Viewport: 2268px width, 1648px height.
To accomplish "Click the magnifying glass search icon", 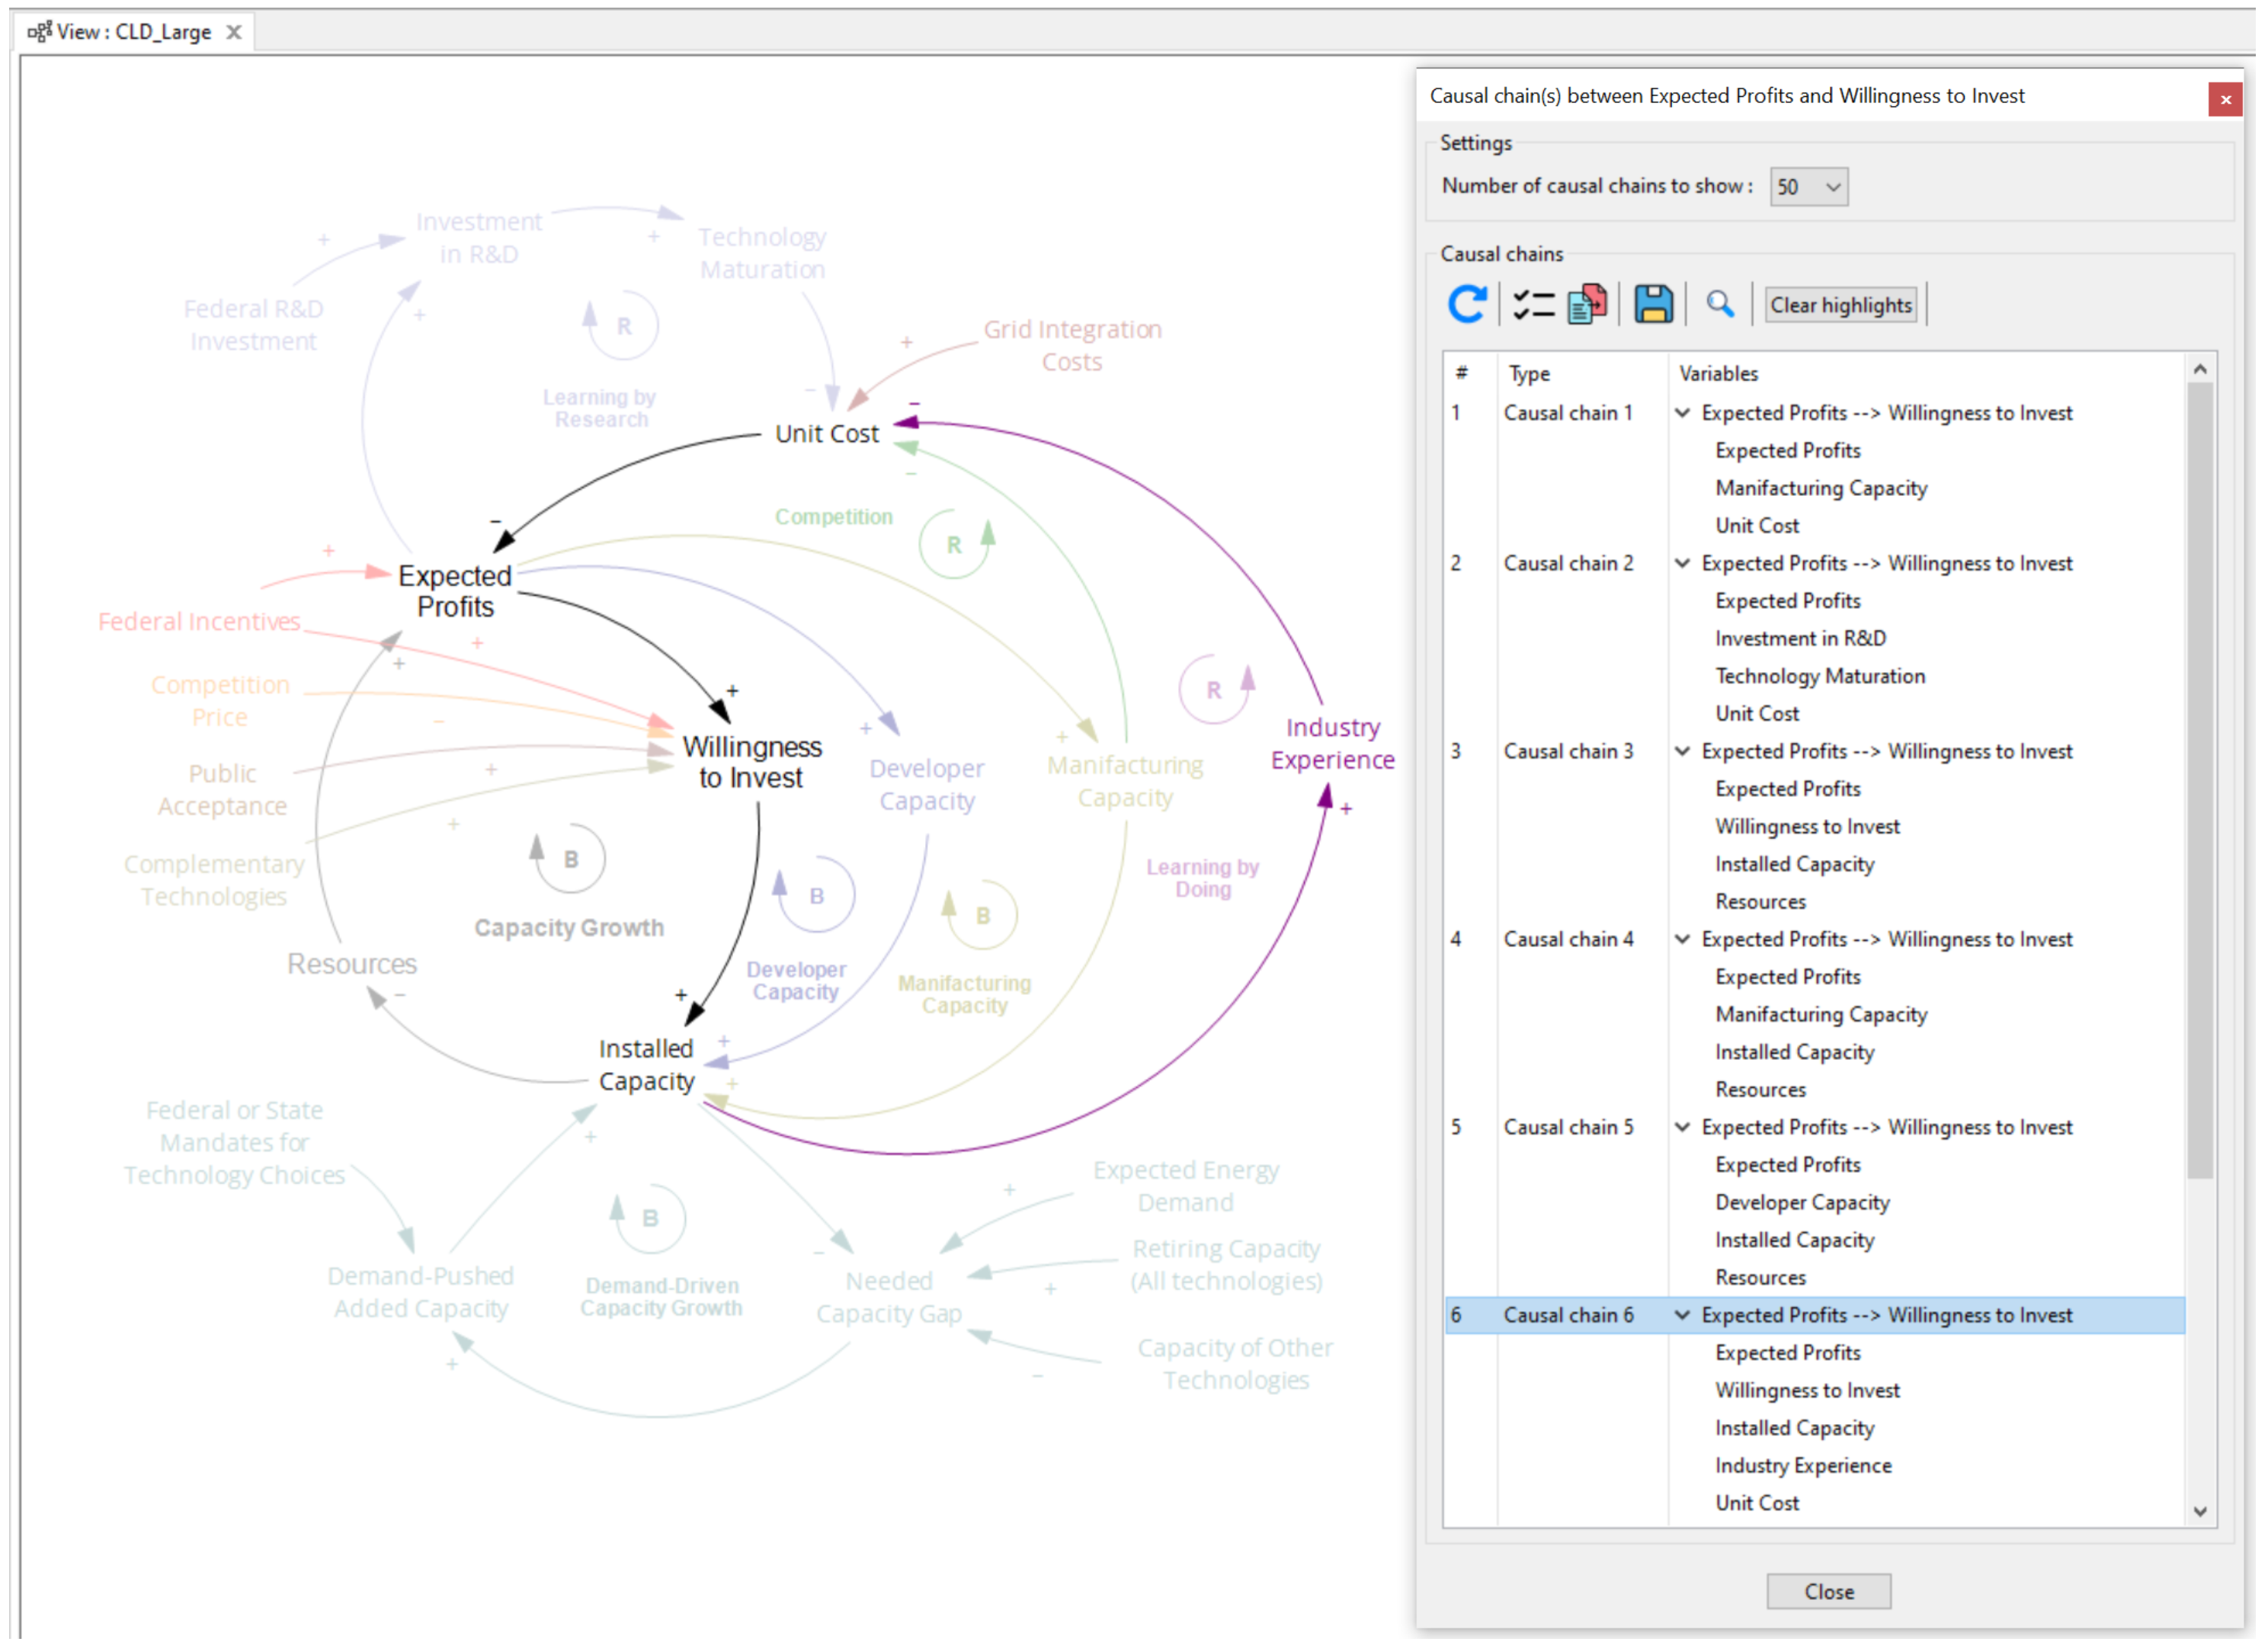I will pos(1719,303).
